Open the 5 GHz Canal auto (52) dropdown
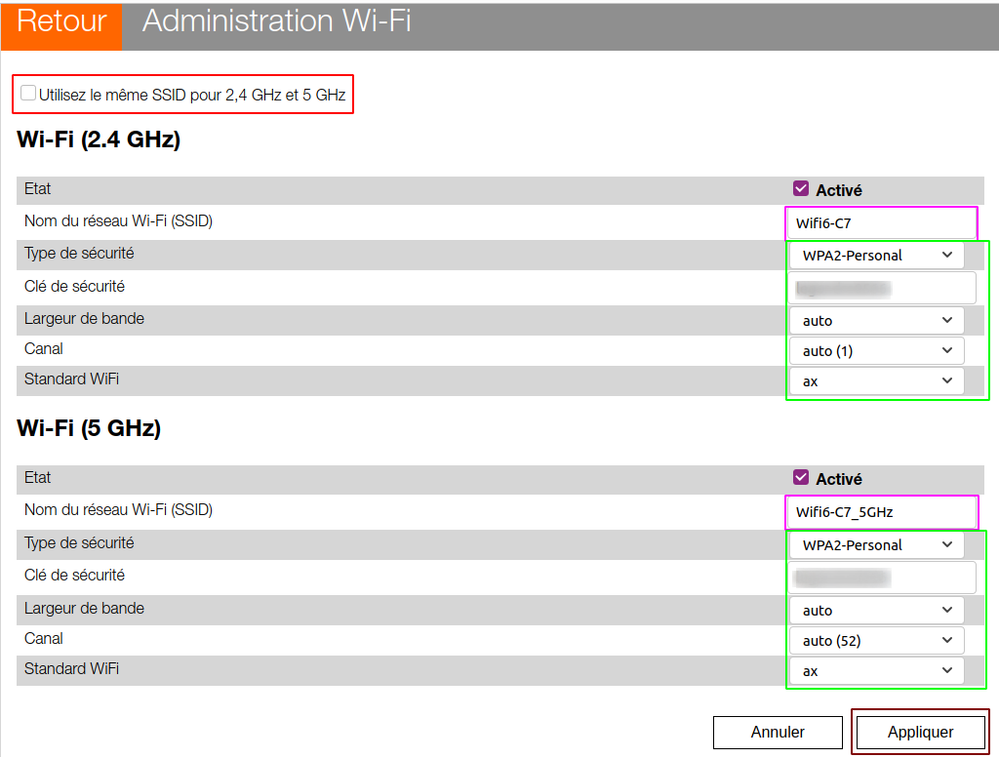The width and height of the screenshot is (999, 757). click(877, 641)
